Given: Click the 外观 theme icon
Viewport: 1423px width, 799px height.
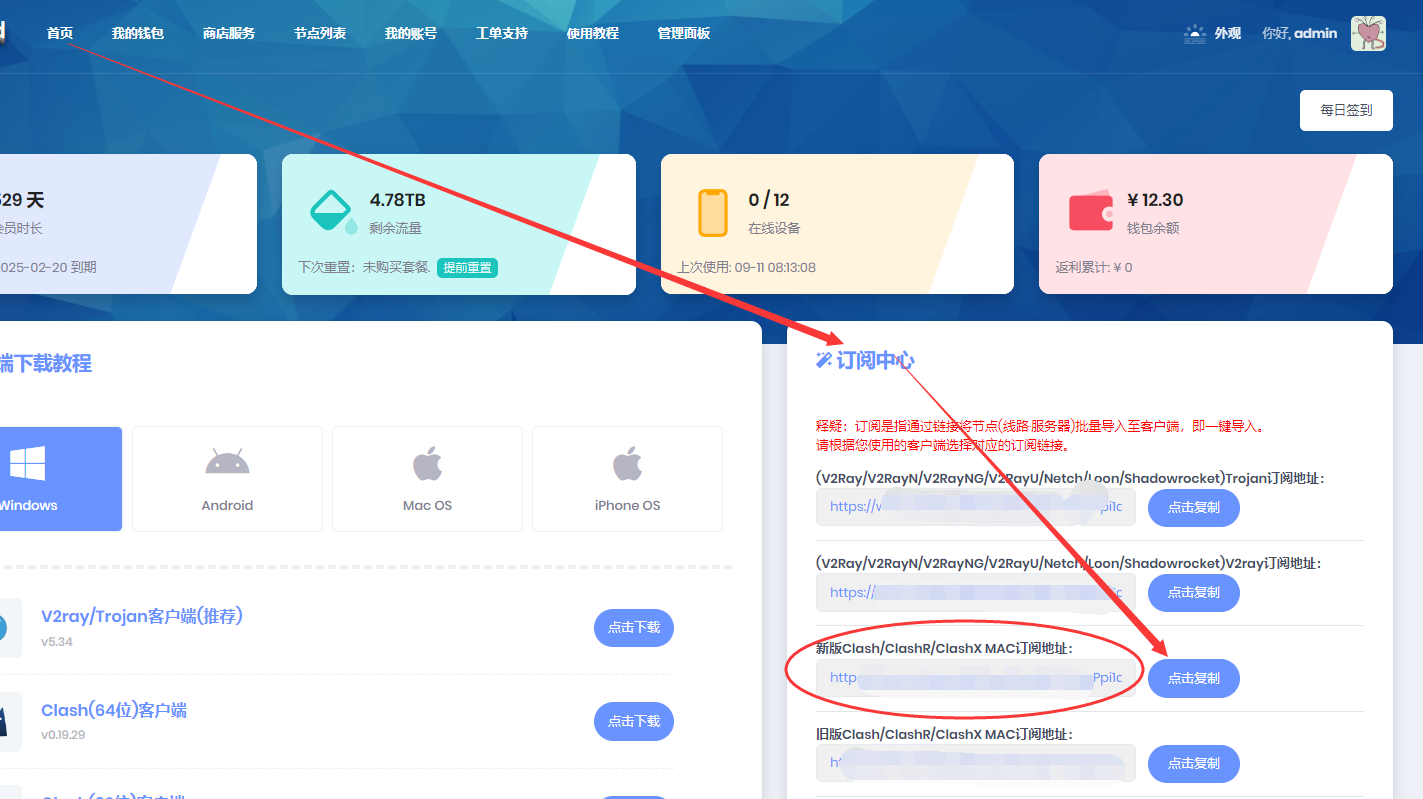Looking at the screenshot, I should point(1195,33).
